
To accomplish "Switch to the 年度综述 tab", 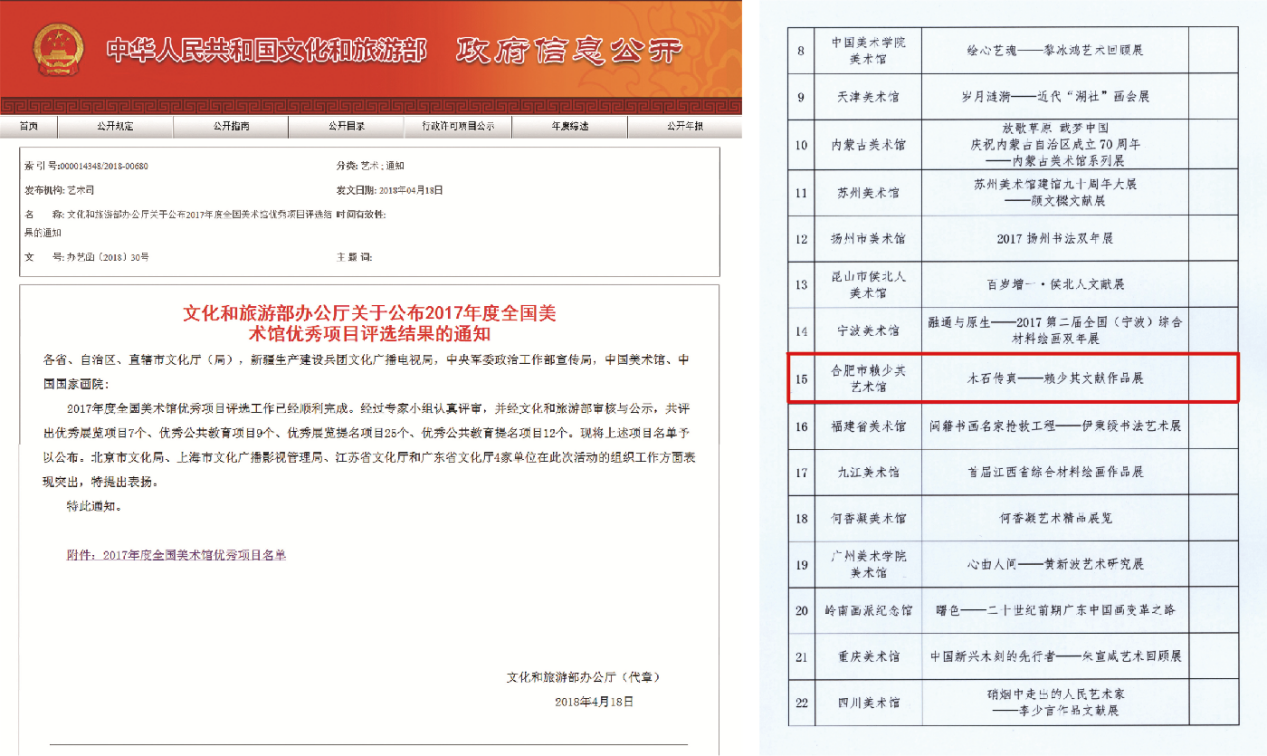I will (x=570, y=126).
